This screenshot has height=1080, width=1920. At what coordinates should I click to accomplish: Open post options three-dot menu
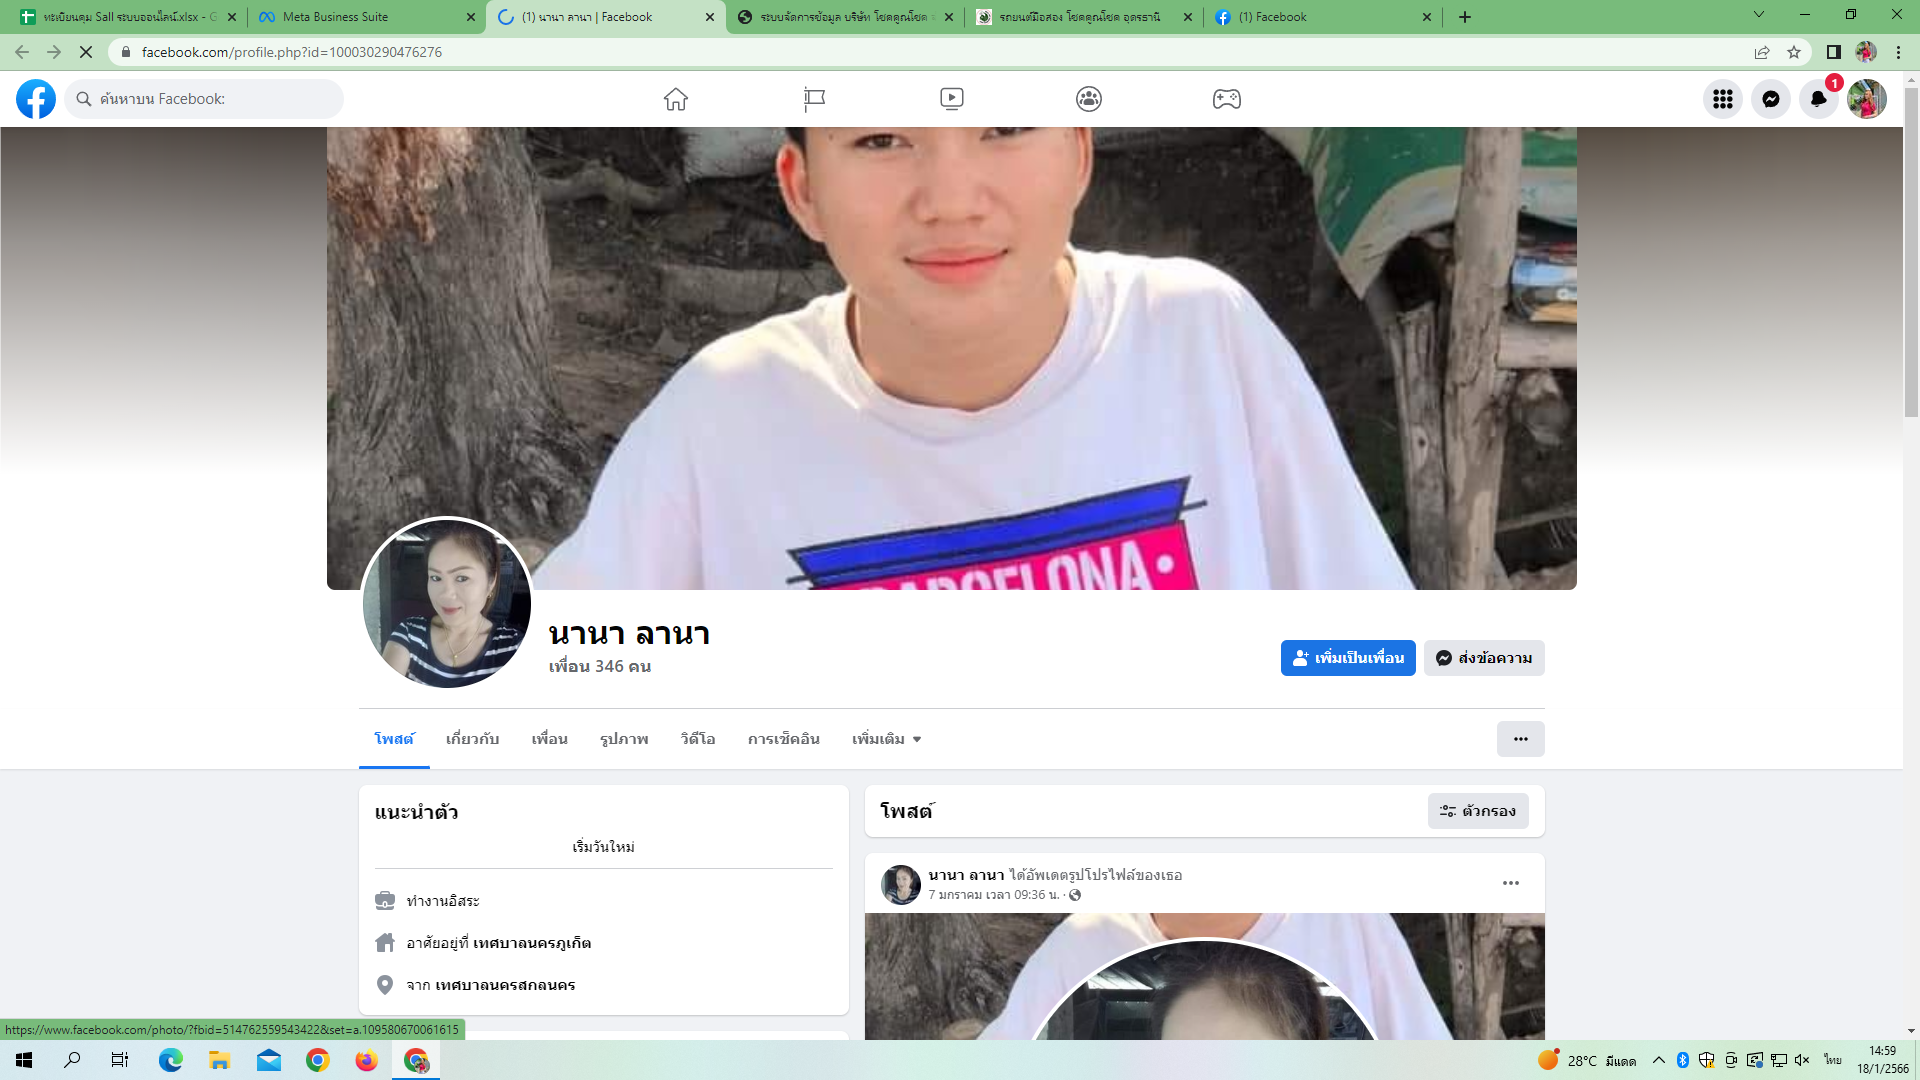click(x=1510, y=883)
